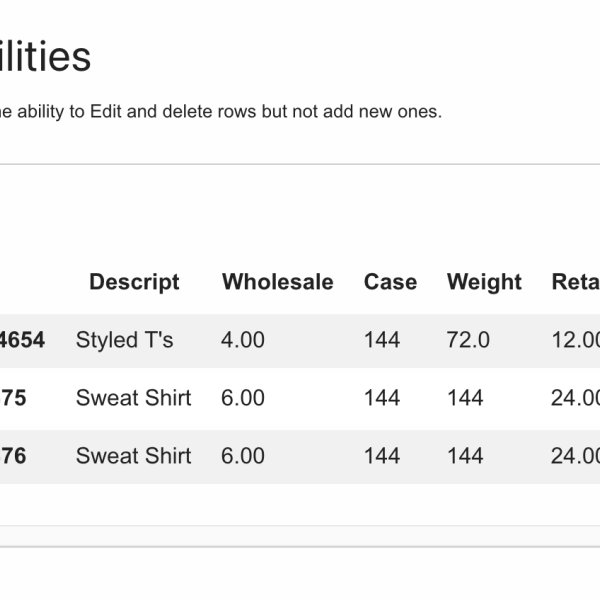Click the item number ending in 76
Screen dimensions: 600x600
point(14,456)
